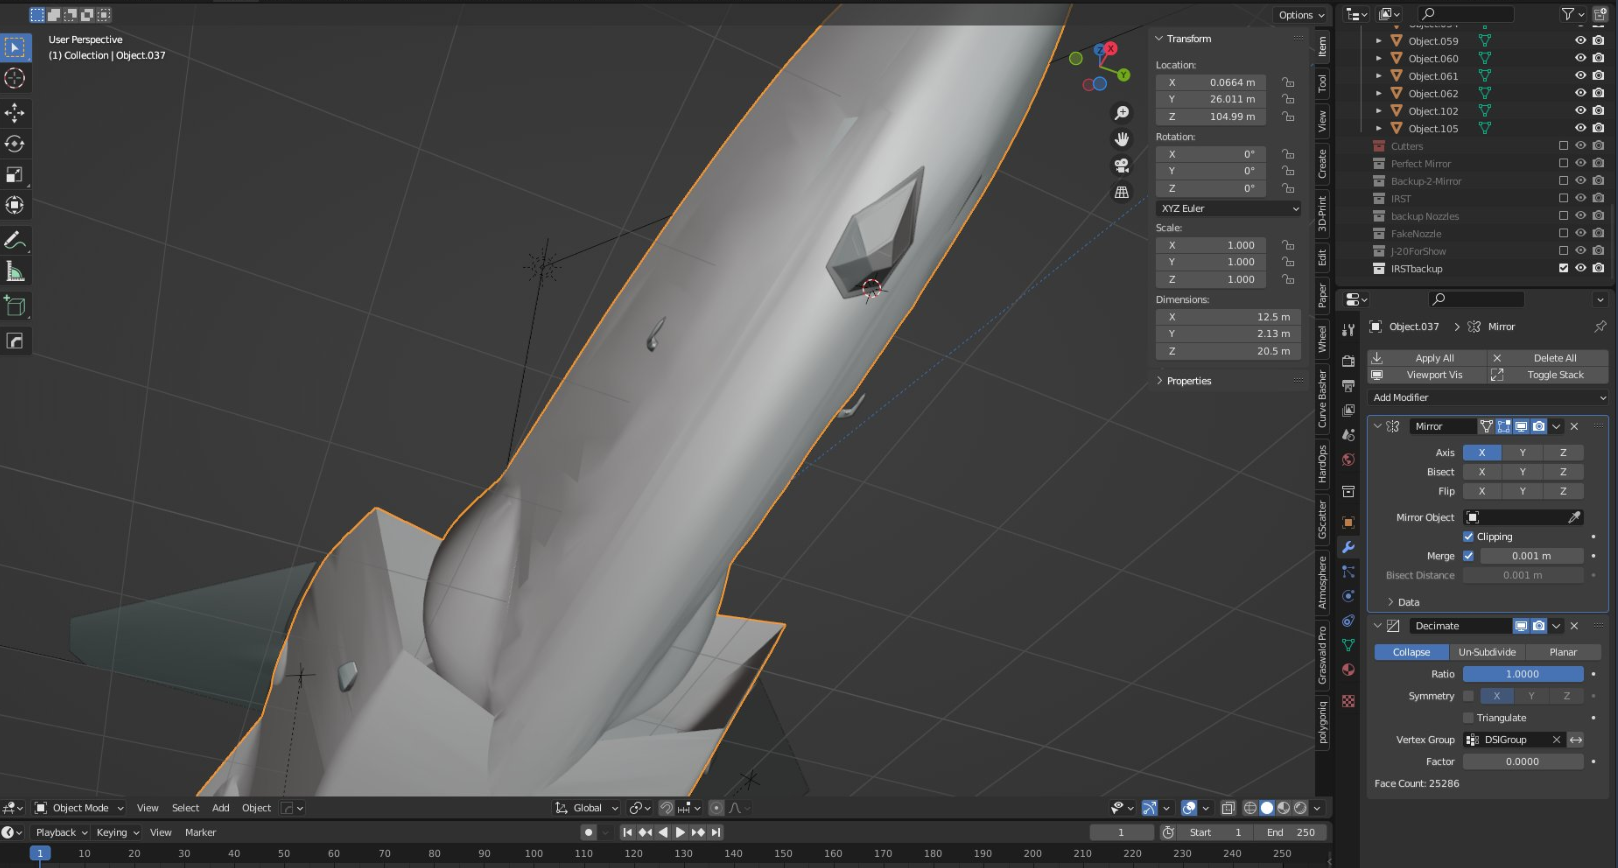The height and width of the screenshot is (868, 1618).
Task: Select the Un-Subdivide decimate mode
Action: pyautogui.click(x=1487, y=652)
